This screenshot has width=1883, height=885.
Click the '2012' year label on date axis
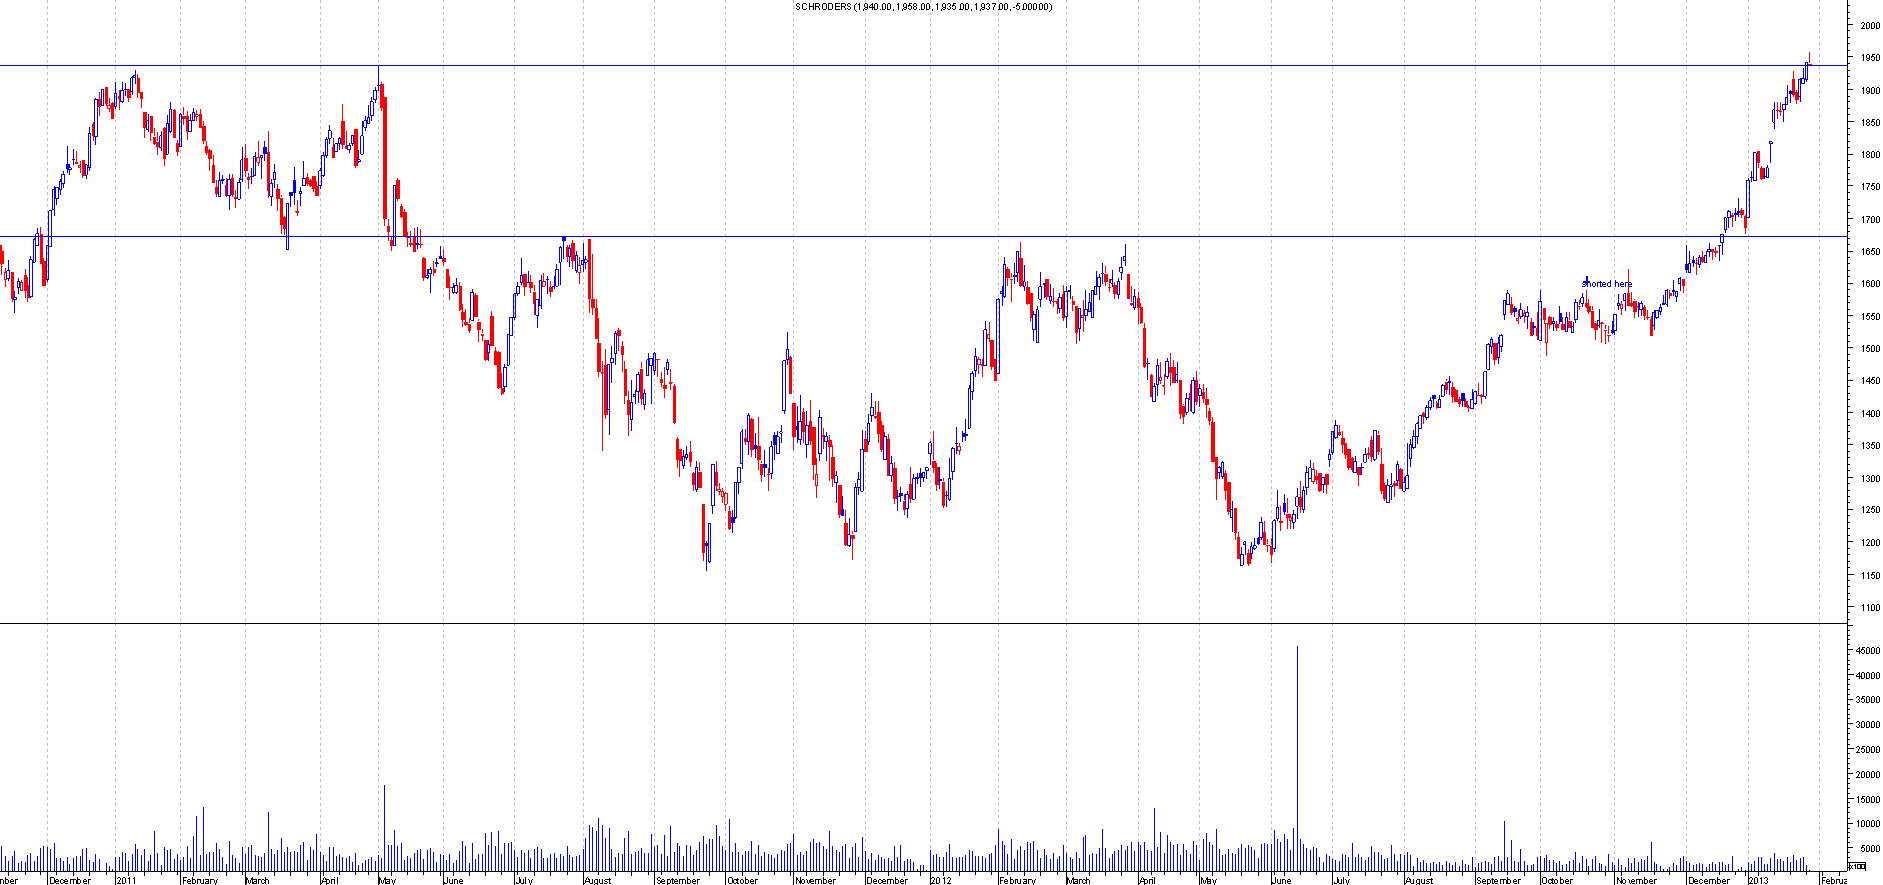point(941,881)
